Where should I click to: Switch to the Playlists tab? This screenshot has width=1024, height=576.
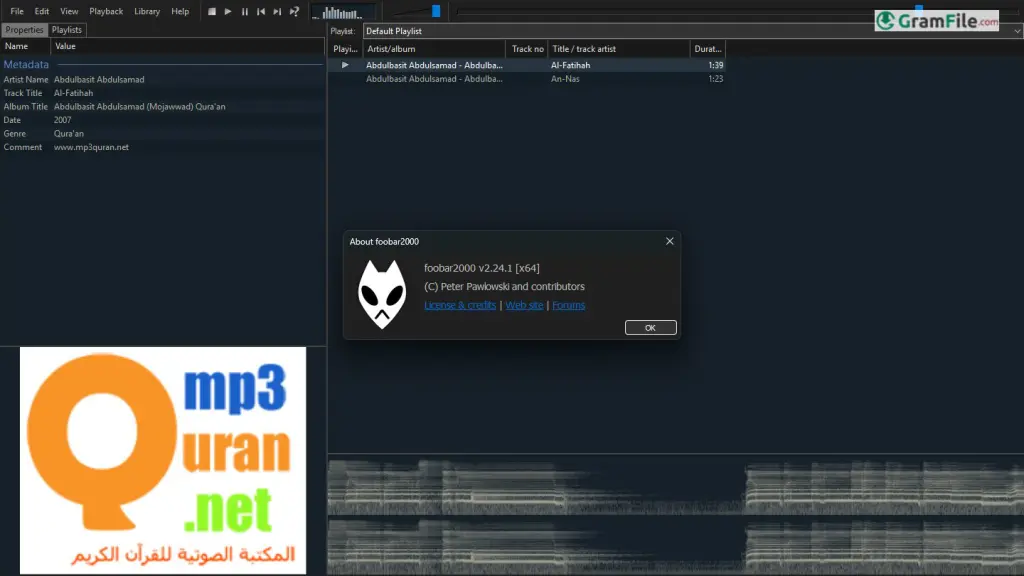(x=67, y=30)
